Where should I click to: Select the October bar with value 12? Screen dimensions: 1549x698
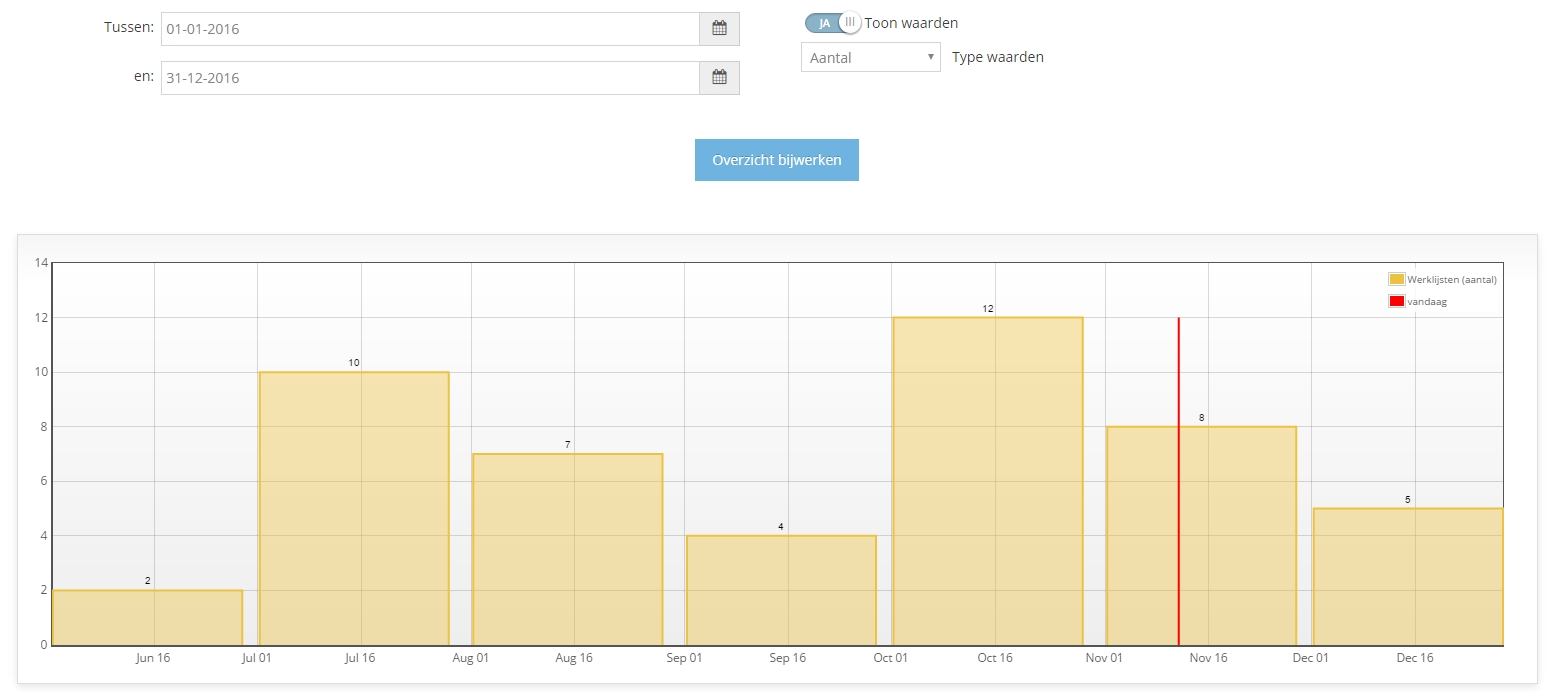point(987,480)
